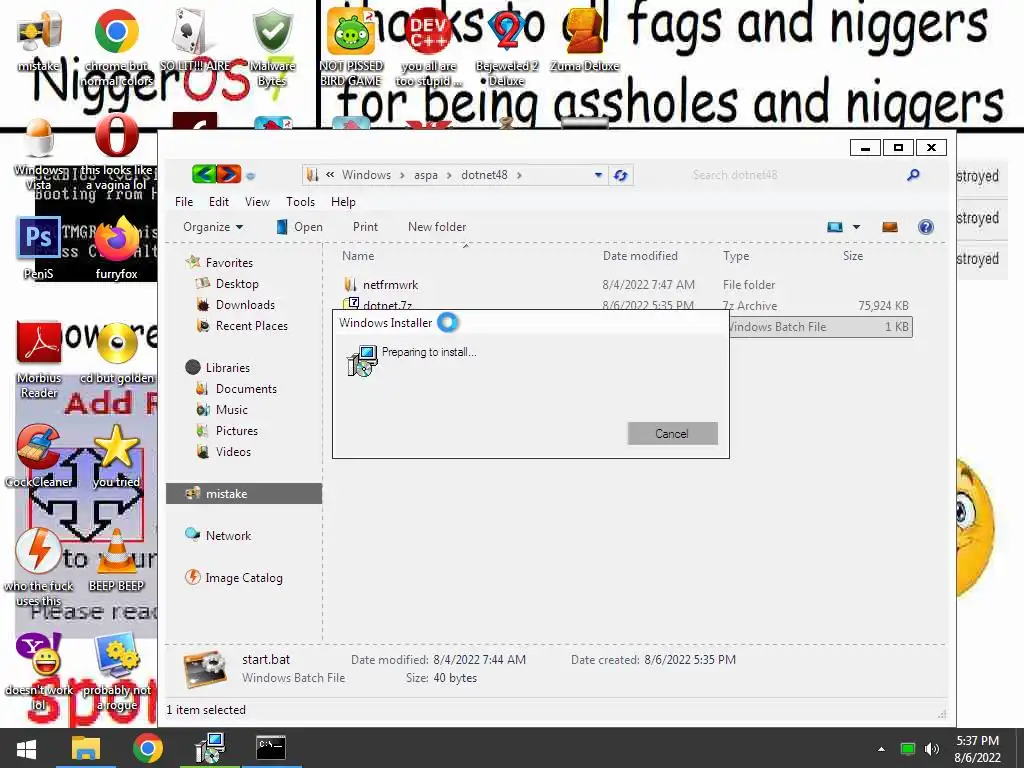Viewport: 1024px width, 768px height.
Task: Sort files by the Name column
Action: 358,256
